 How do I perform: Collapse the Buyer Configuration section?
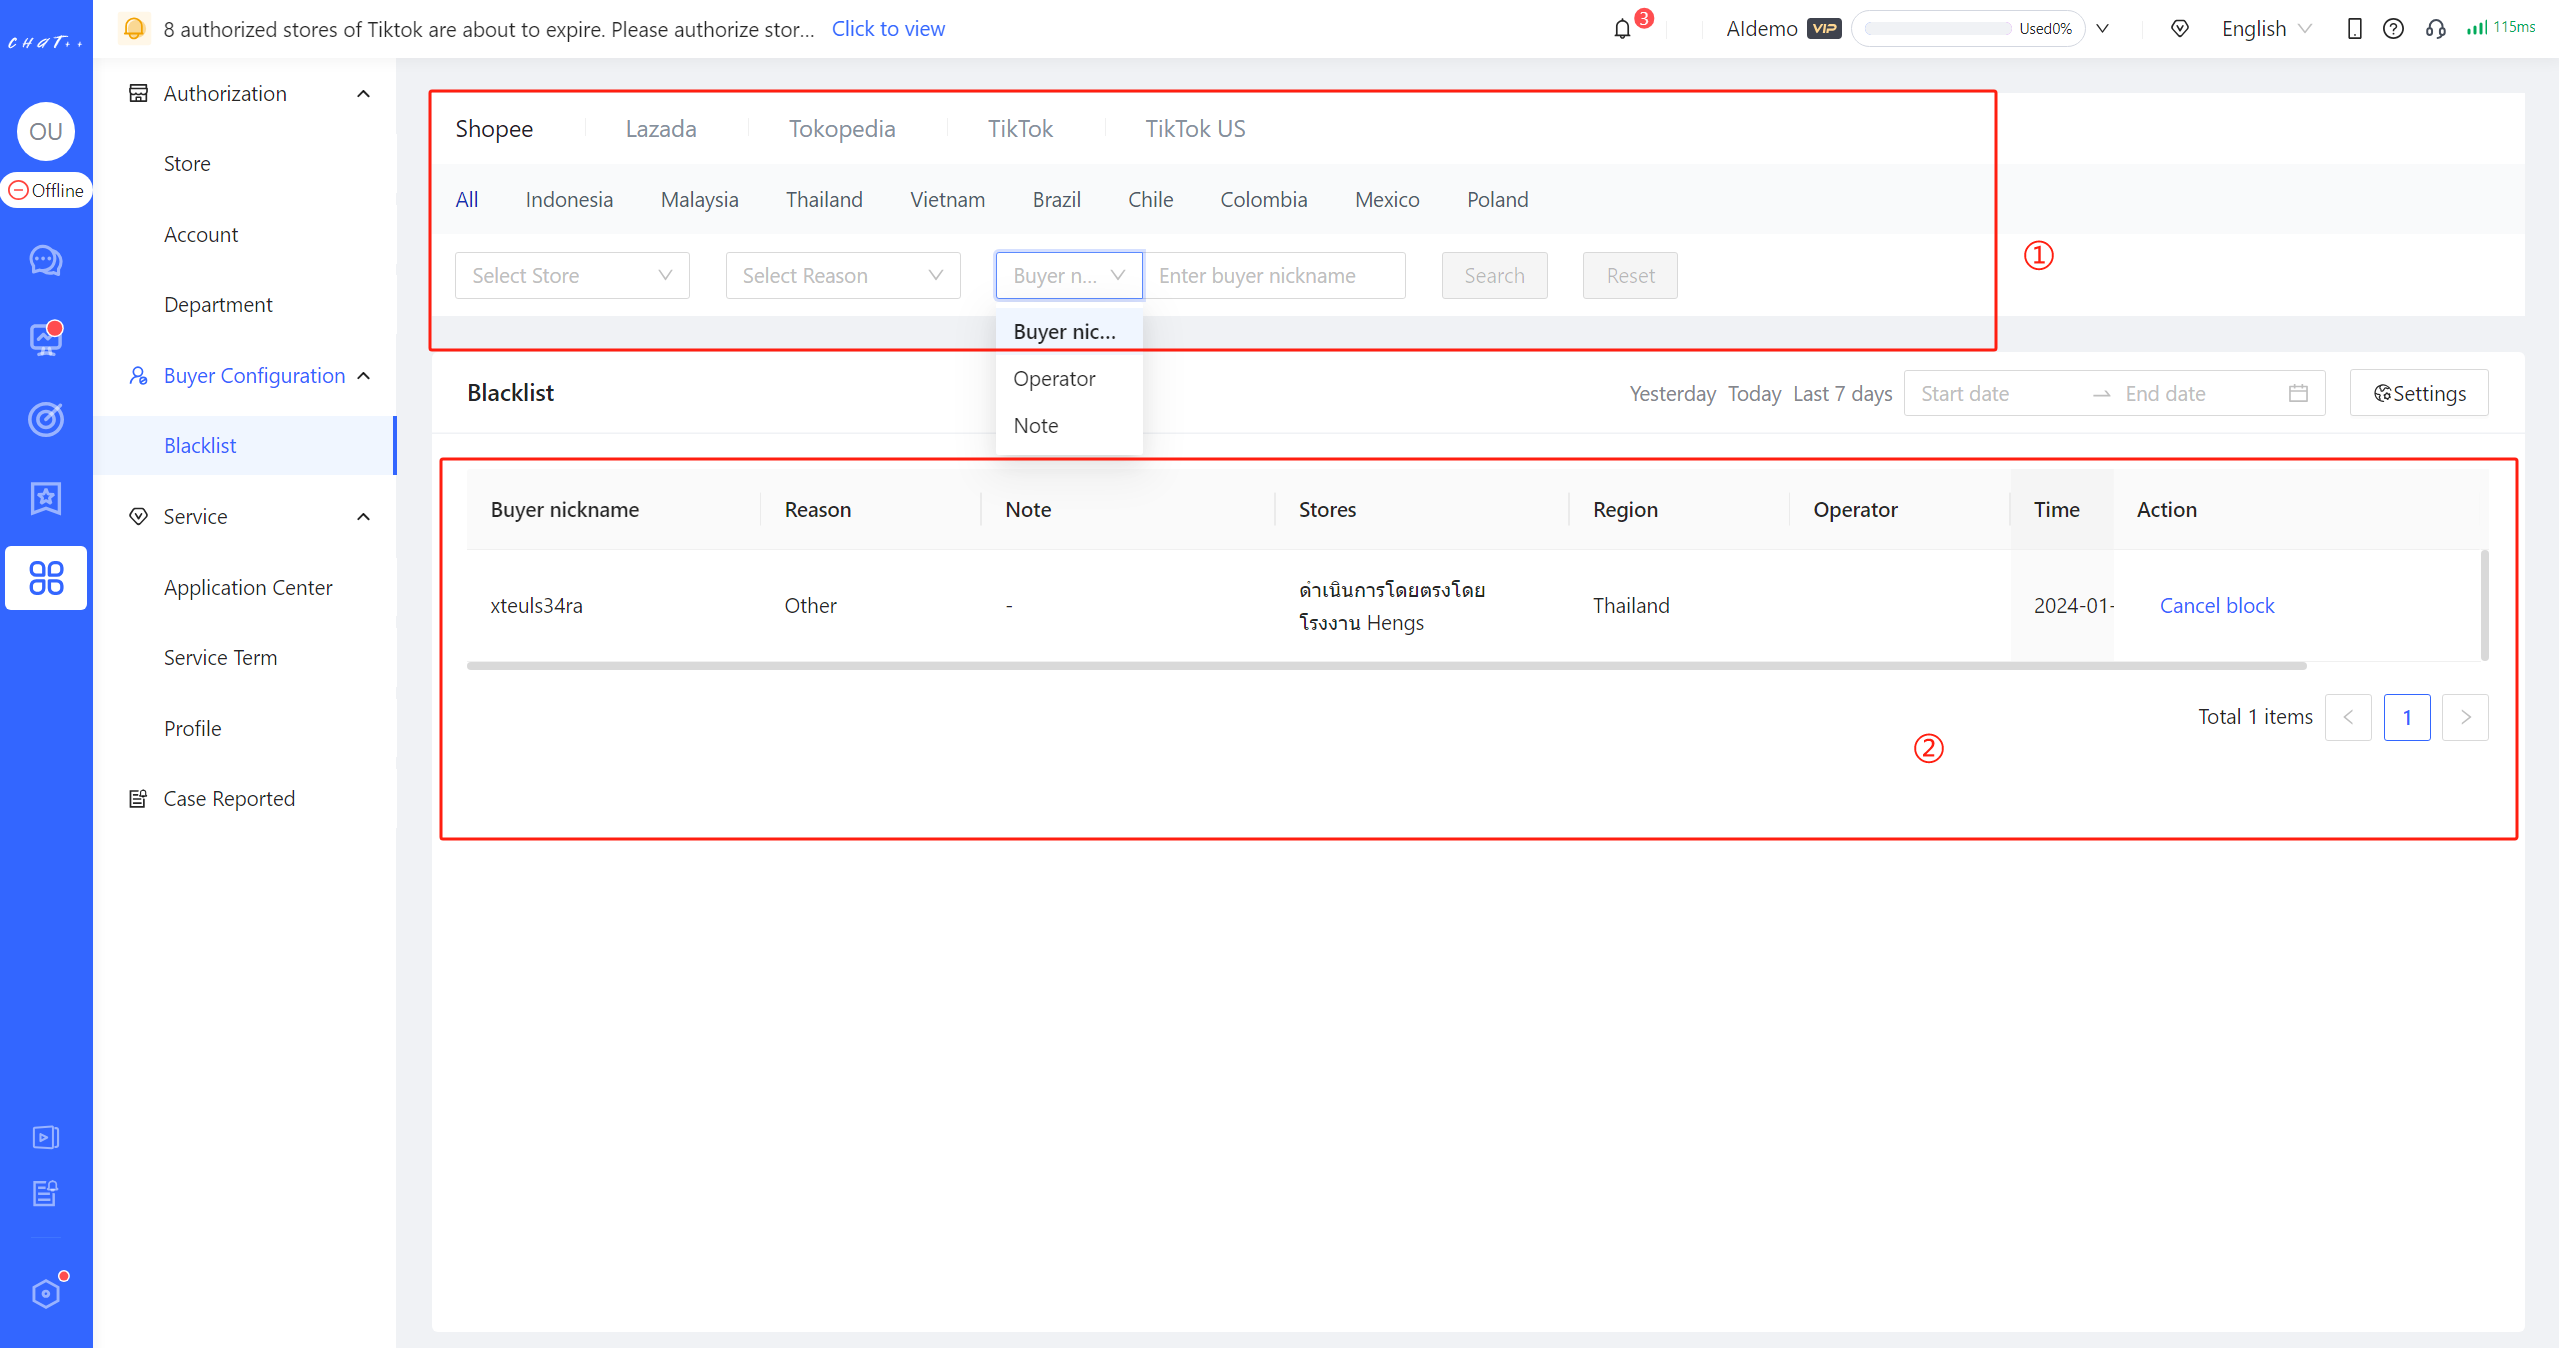[x=364, y=376]
